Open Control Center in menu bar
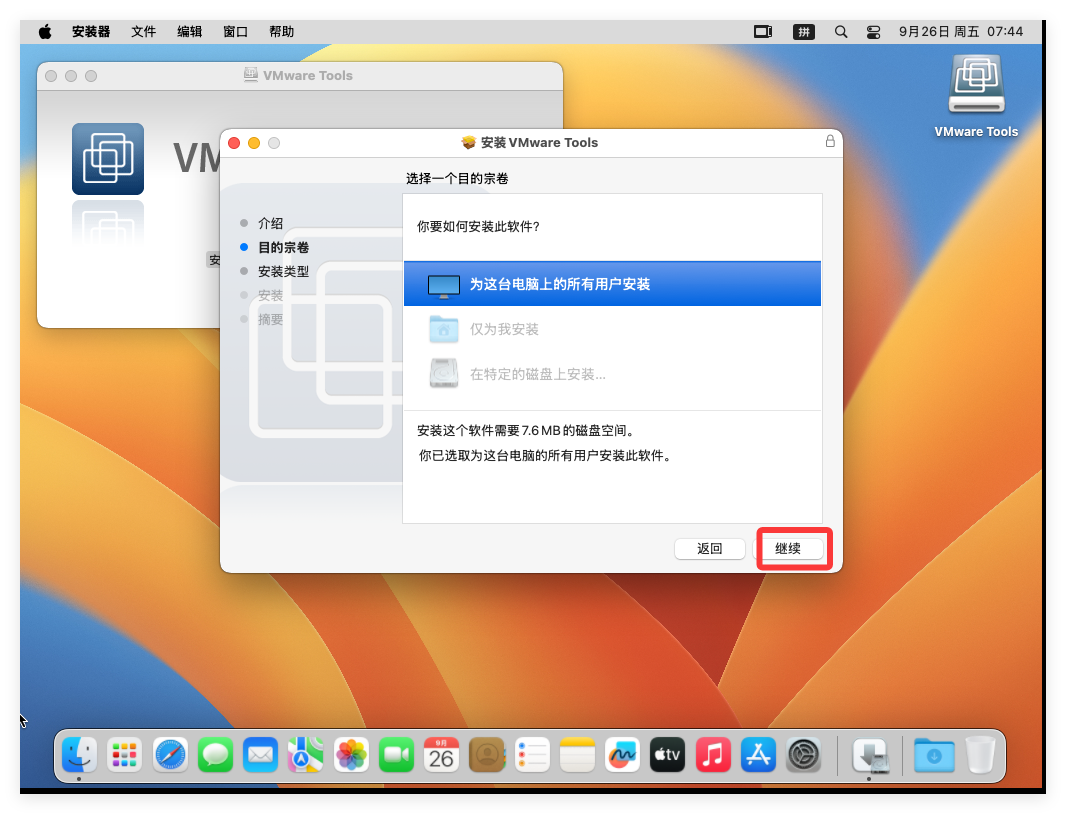 pyautogui.click(x=874, y=31)
